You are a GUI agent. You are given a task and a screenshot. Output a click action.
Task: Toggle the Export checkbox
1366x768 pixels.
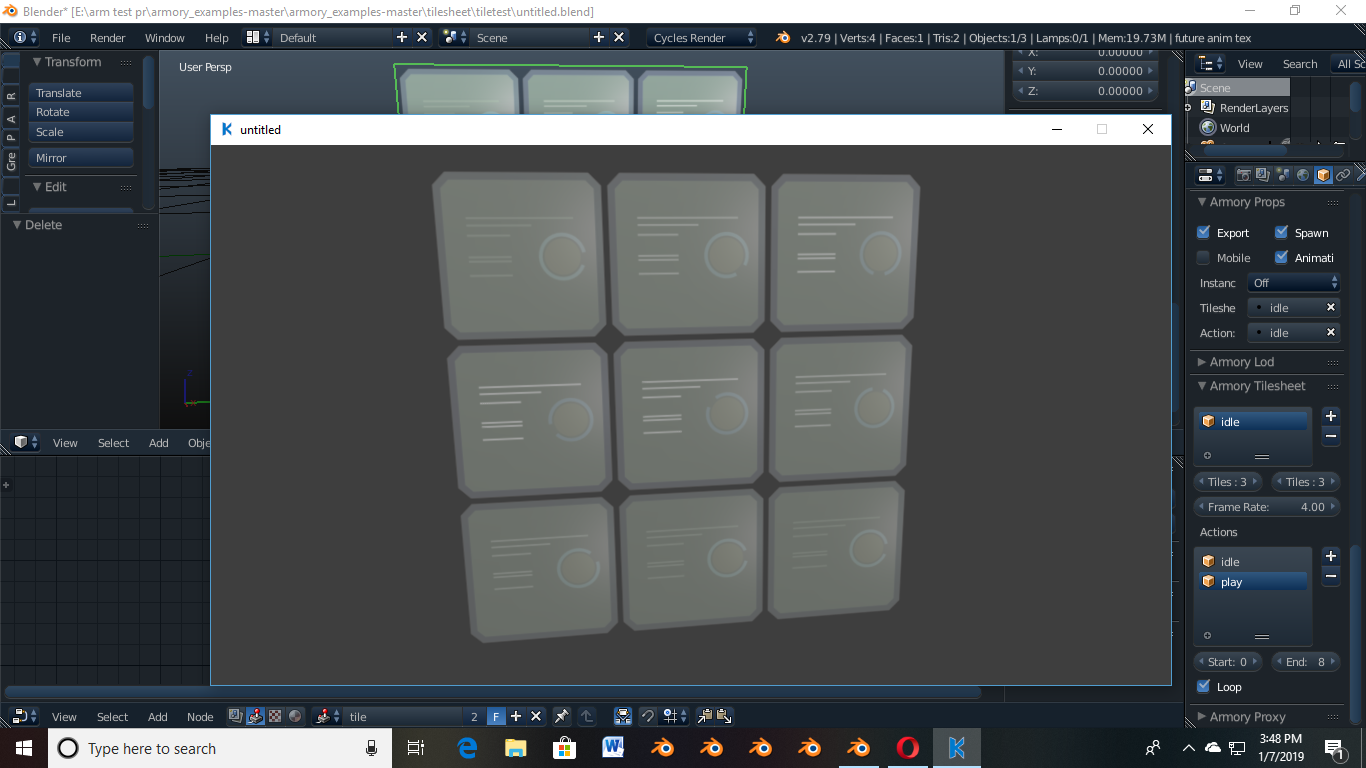pos(1204,232)
